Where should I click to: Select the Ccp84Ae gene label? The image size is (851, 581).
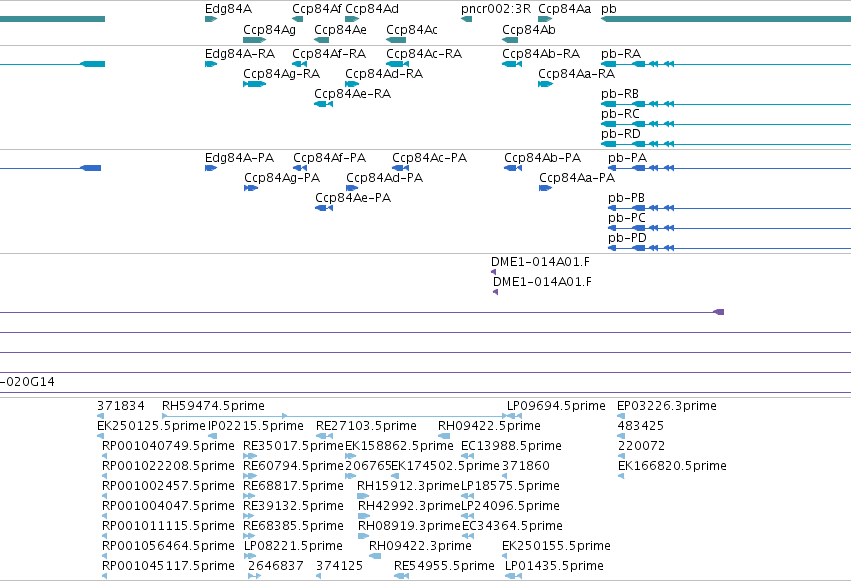pos(340,29)
